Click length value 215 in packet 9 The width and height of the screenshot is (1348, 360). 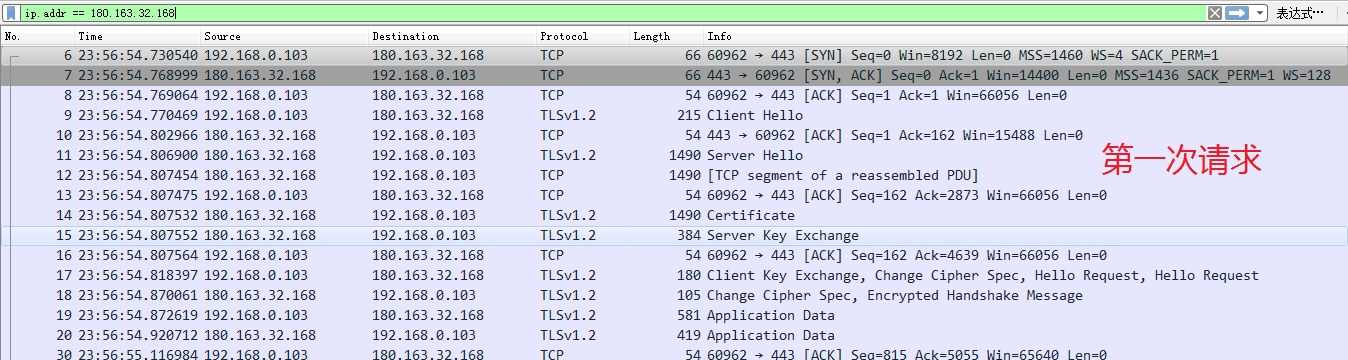(x=688, y=115)
